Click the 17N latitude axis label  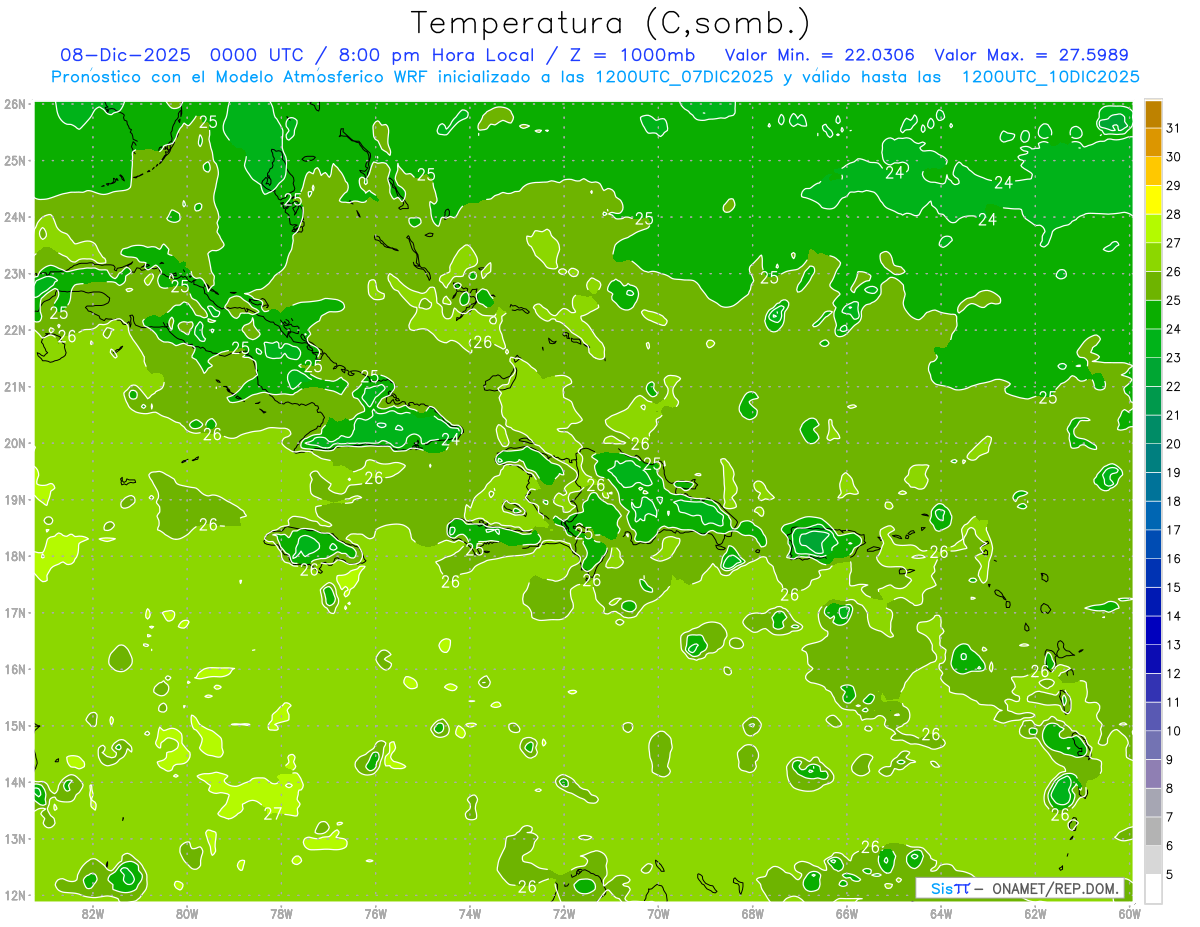(15, 613)
